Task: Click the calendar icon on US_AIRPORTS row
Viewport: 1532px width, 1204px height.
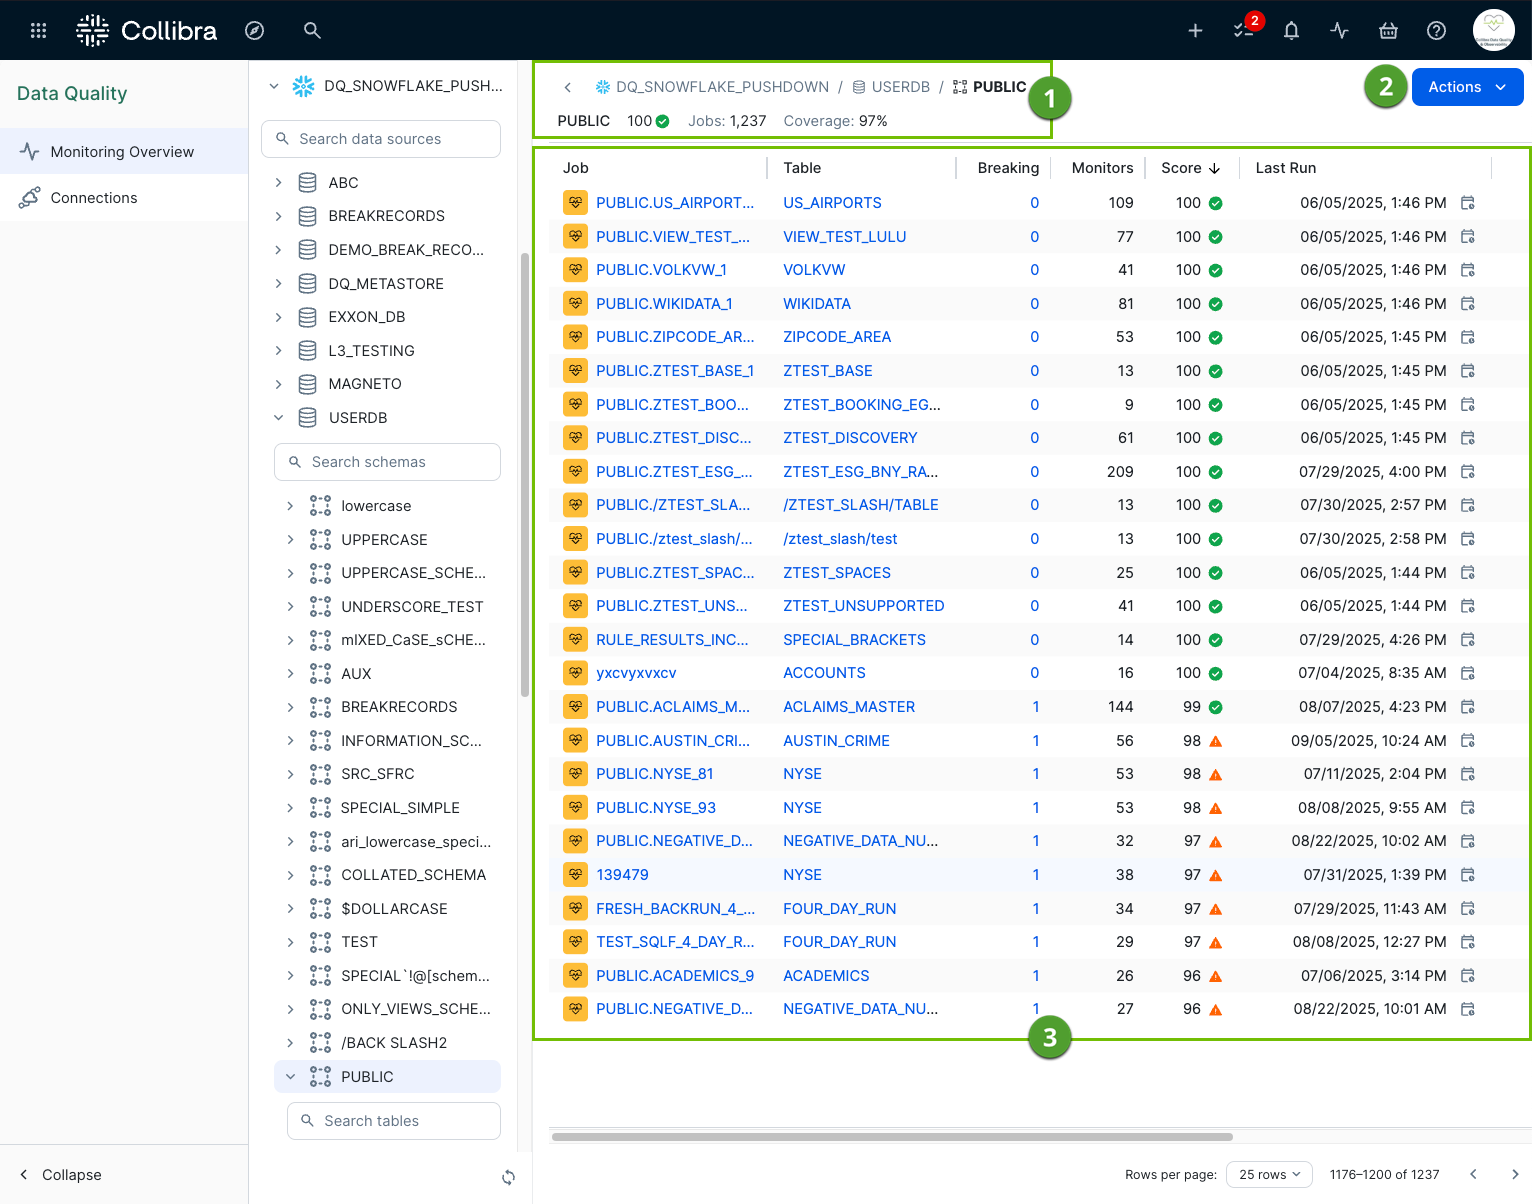Action: point(1467,202)
